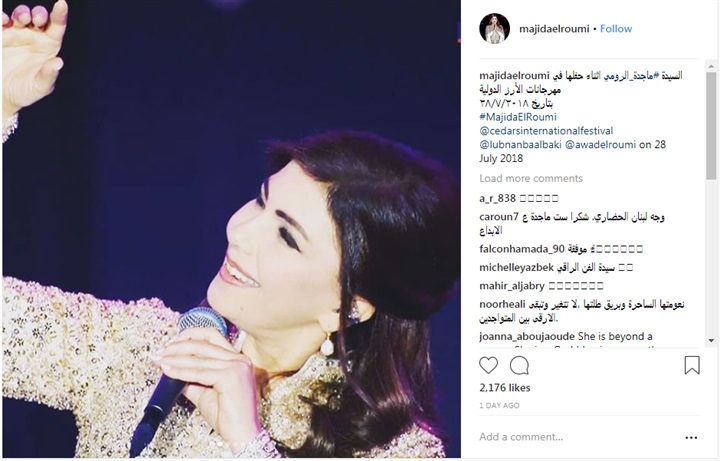The height and width of the screenshot is (461, 720).
Task: Click the scroll down arrow in comments
Action: point(711,341)
